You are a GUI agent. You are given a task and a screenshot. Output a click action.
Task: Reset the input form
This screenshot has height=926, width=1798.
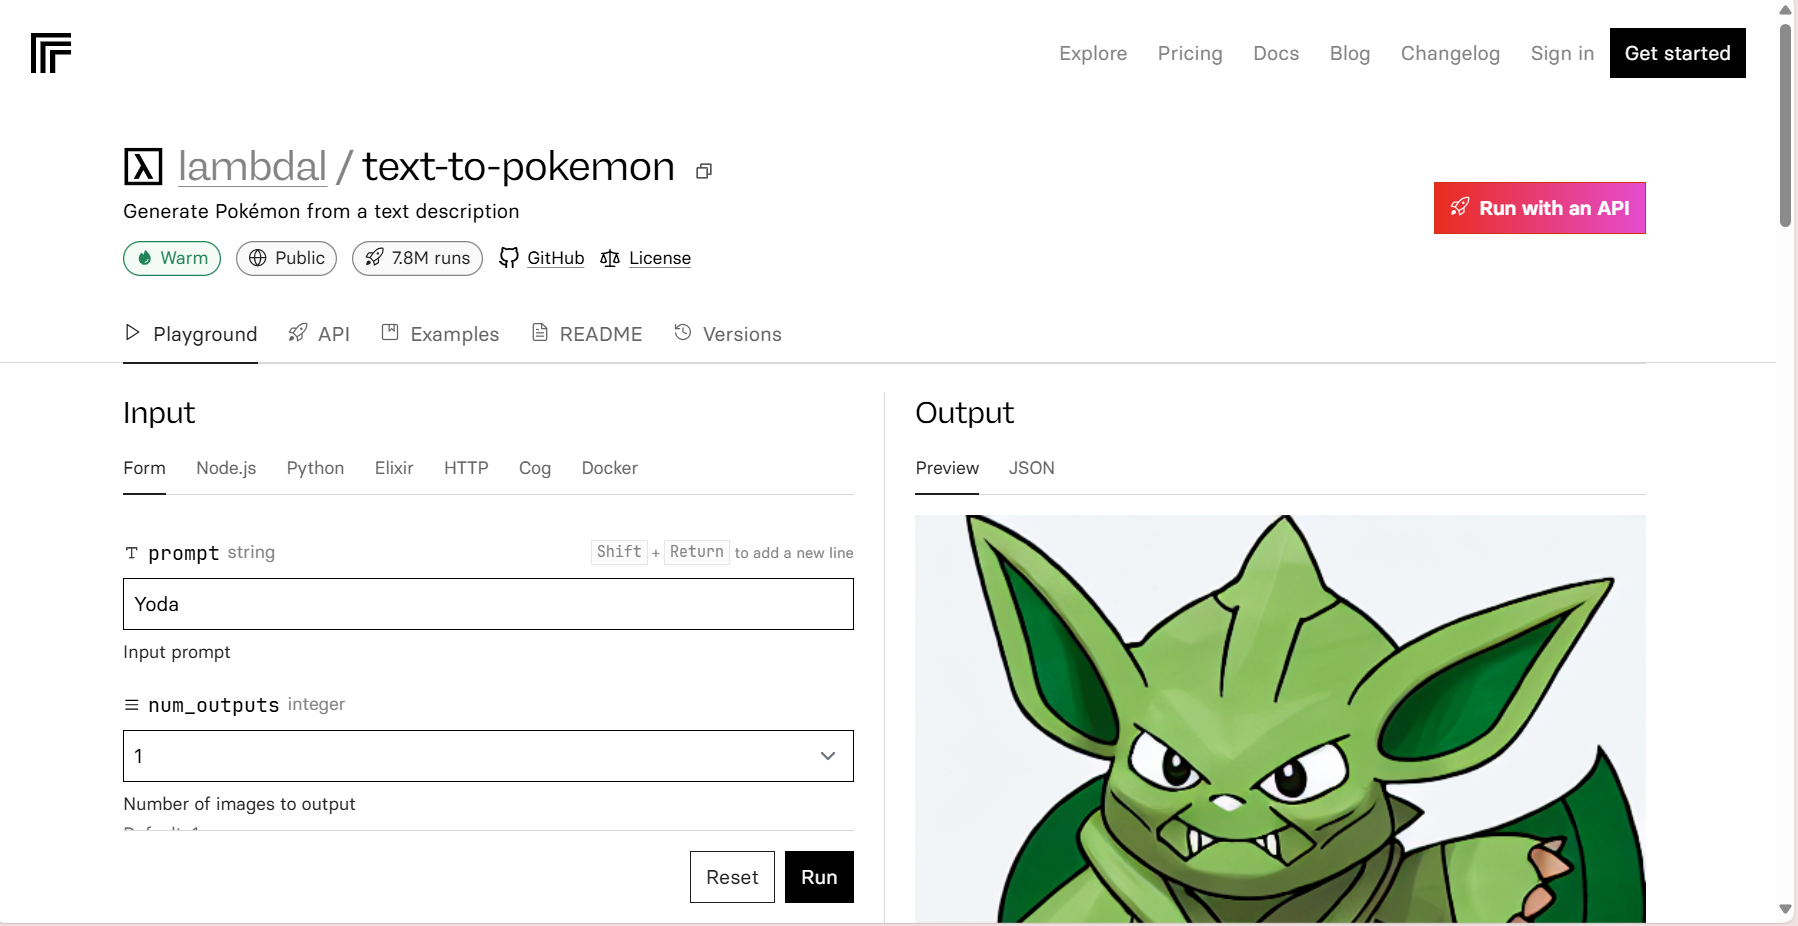[x=732, y=877]
